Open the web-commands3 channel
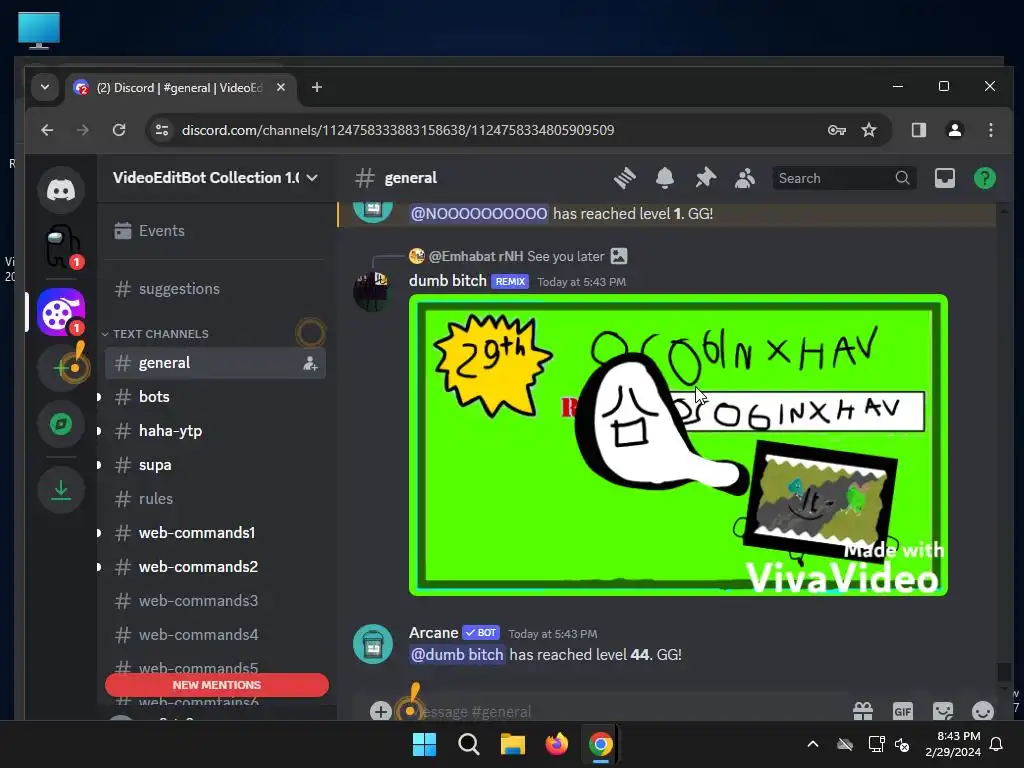 [216, 601]
